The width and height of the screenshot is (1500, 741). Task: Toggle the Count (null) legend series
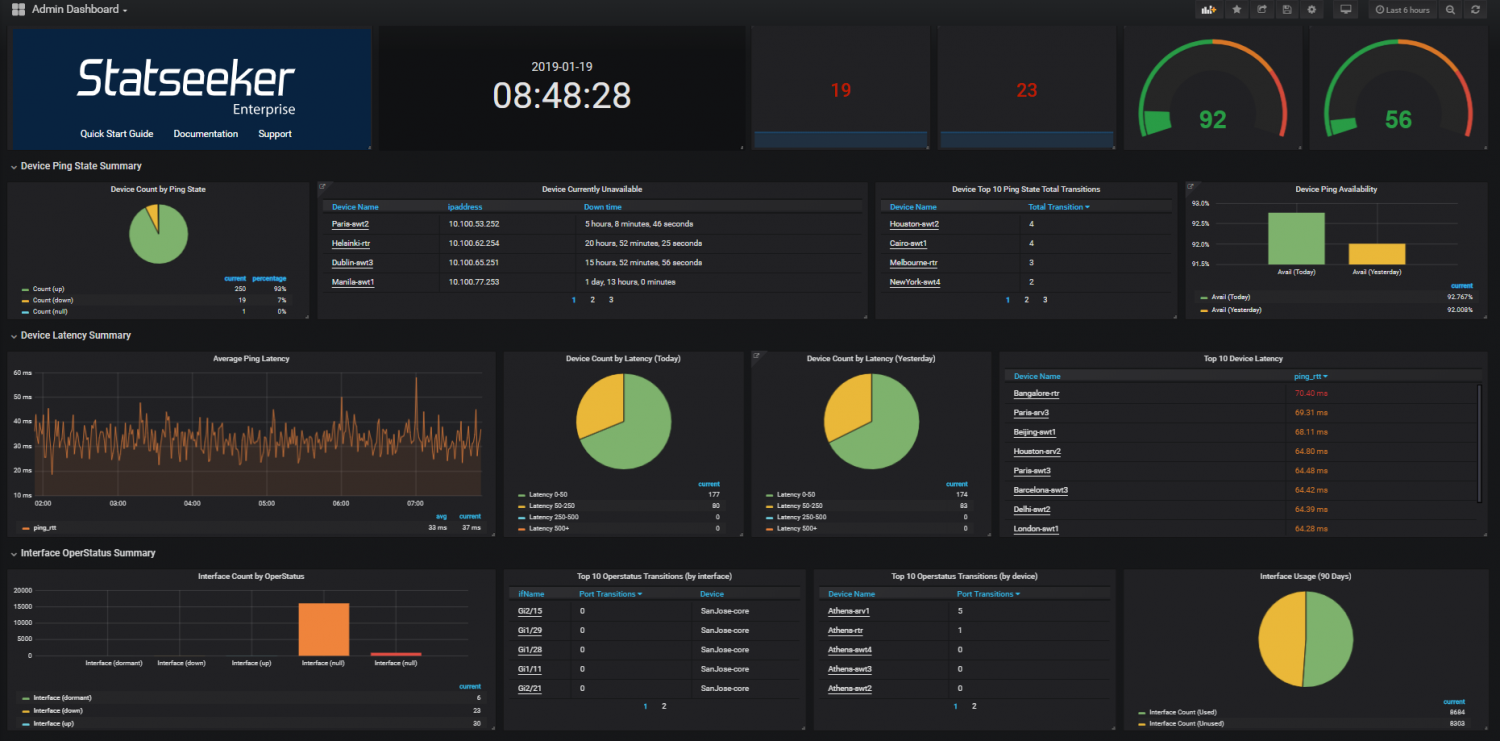[x=50, y=312]
